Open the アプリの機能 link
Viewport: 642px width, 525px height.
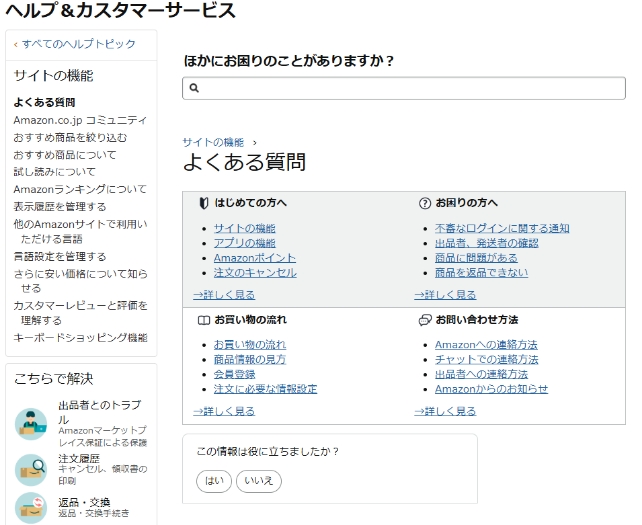pos(244,243)
